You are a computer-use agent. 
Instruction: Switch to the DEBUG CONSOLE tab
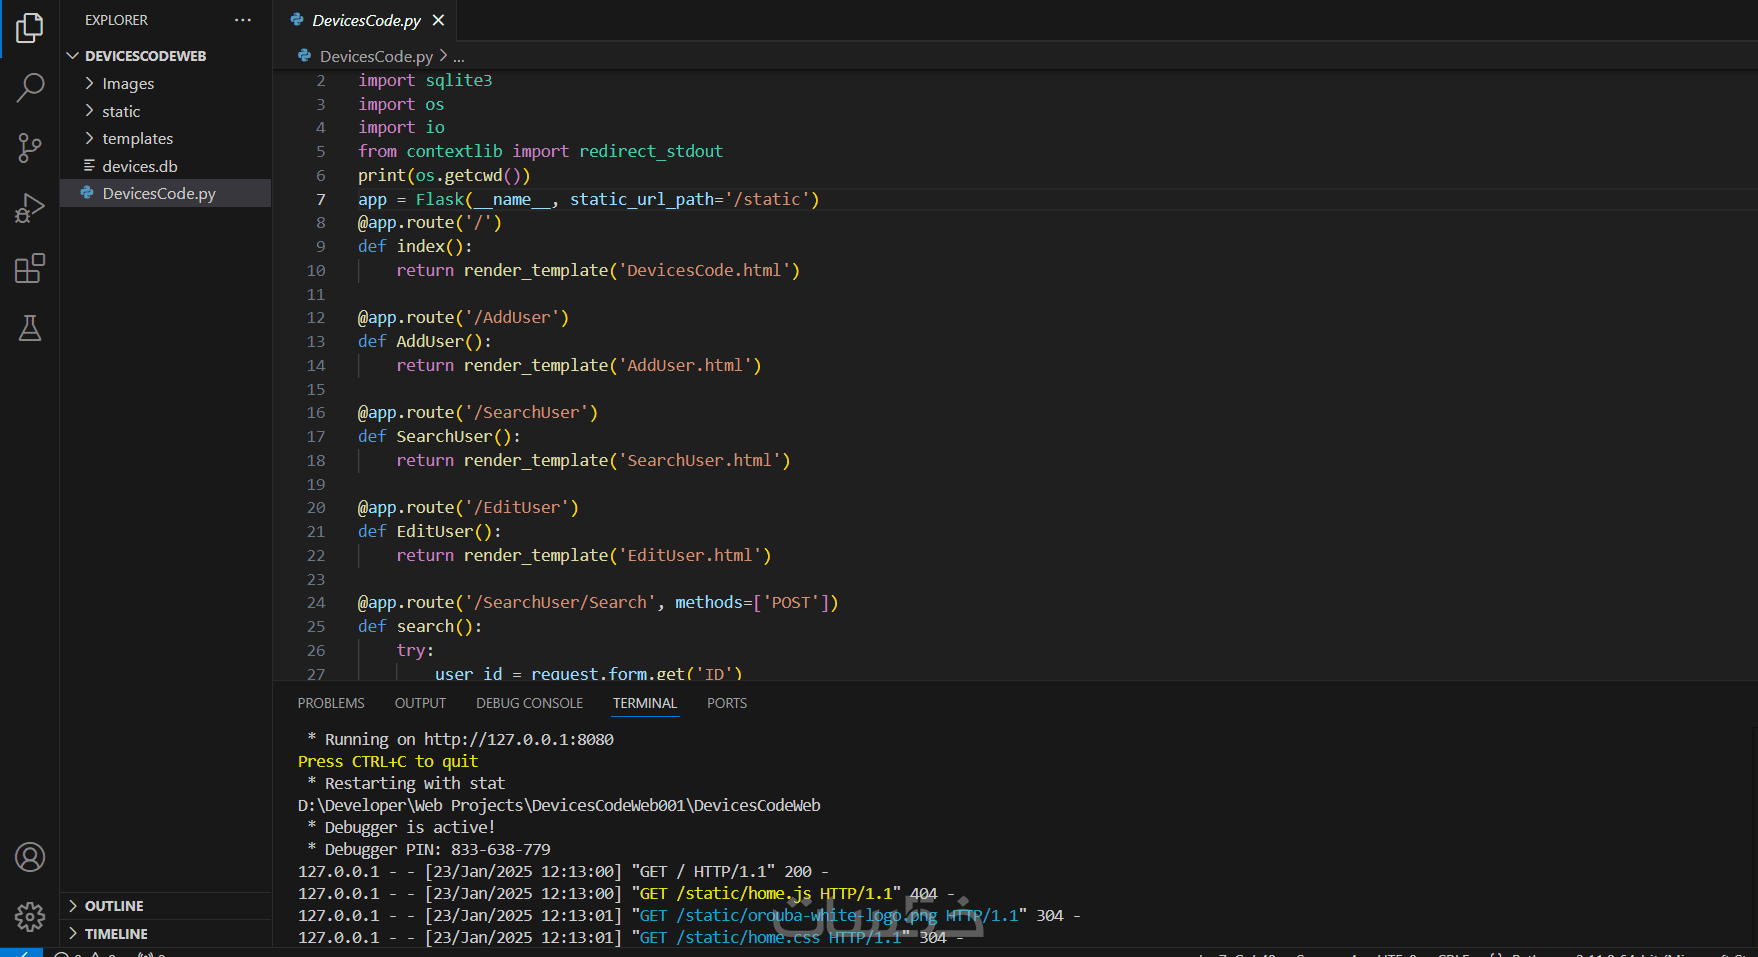click(x=529, y=703)
